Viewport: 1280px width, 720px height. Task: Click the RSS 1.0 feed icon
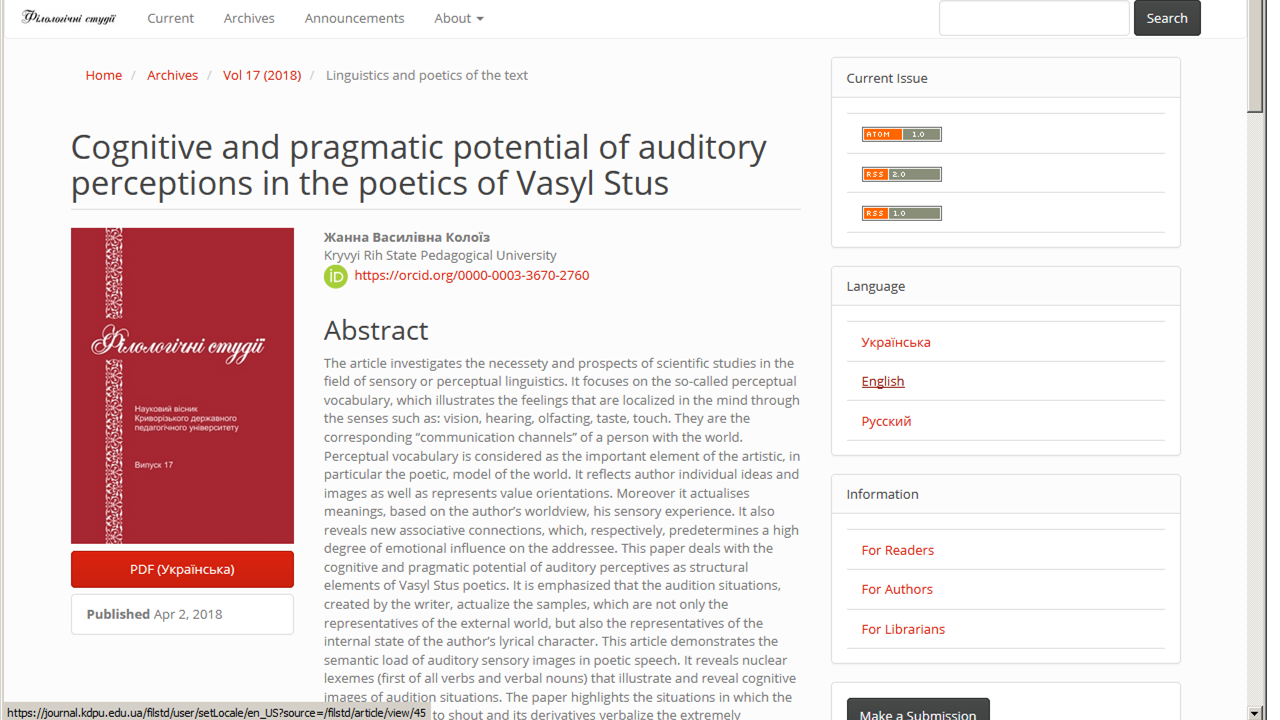[901, 213]
